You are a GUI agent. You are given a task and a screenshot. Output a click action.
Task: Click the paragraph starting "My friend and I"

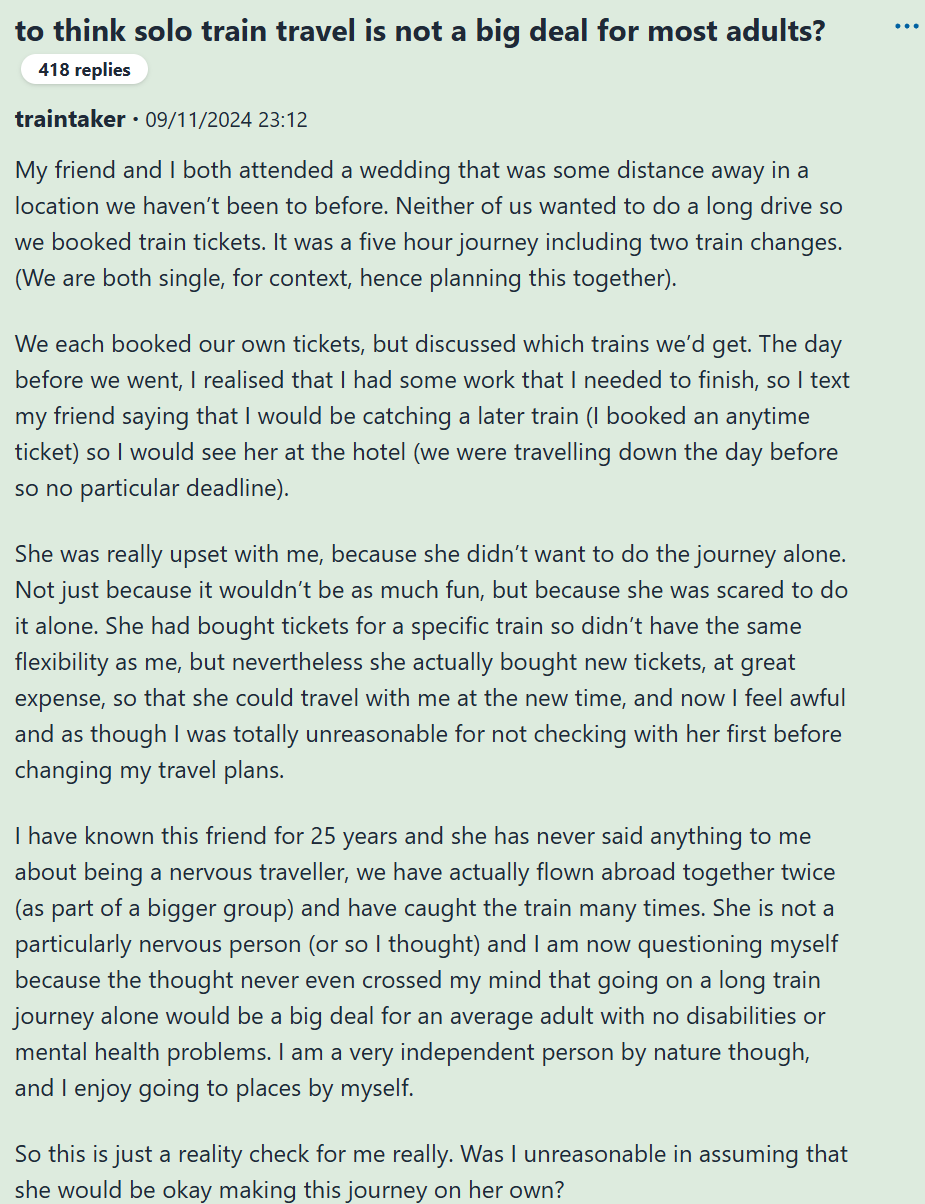click(430, 224)
